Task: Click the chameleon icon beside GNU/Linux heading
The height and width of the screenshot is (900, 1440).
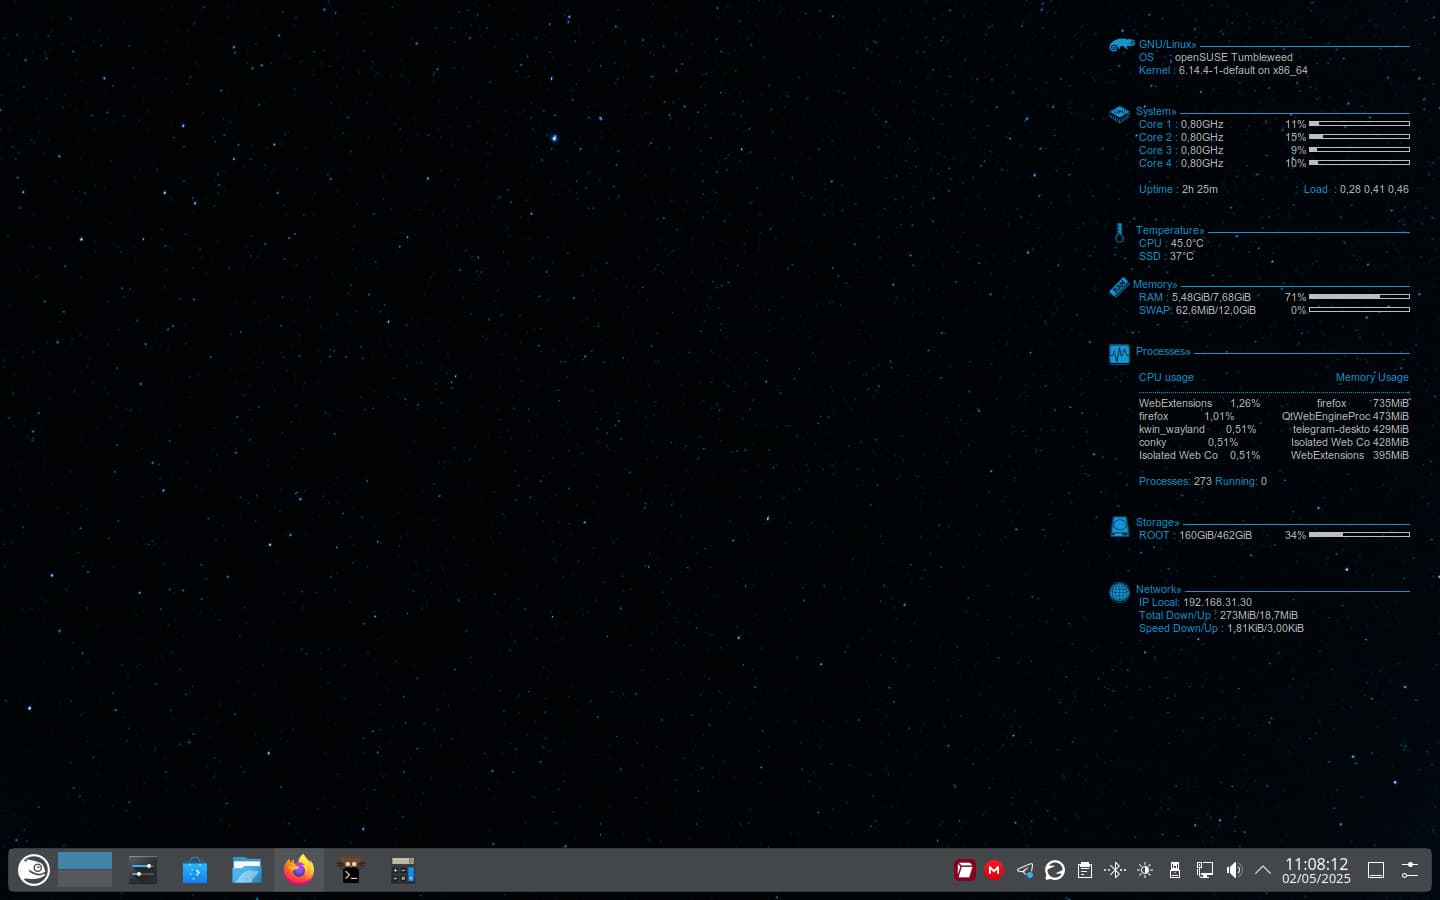Action: tap(1121, 45)
